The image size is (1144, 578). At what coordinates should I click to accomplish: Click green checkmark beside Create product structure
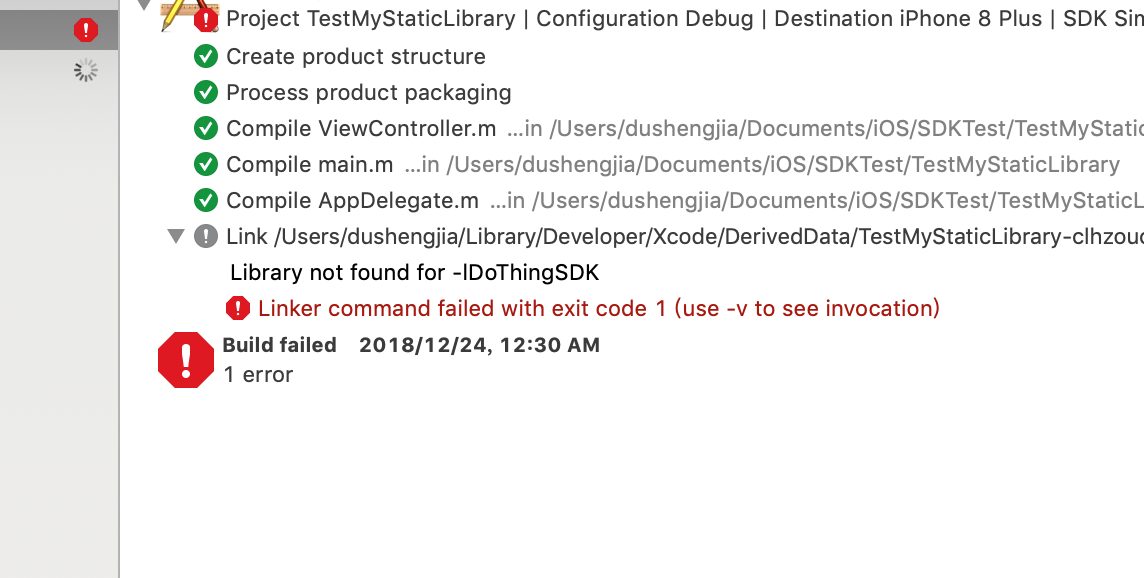[206, 56]
